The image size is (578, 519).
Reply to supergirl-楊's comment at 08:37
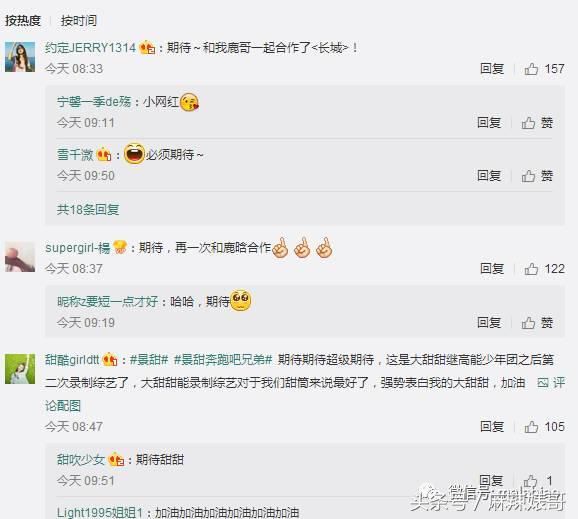point(492,269)
